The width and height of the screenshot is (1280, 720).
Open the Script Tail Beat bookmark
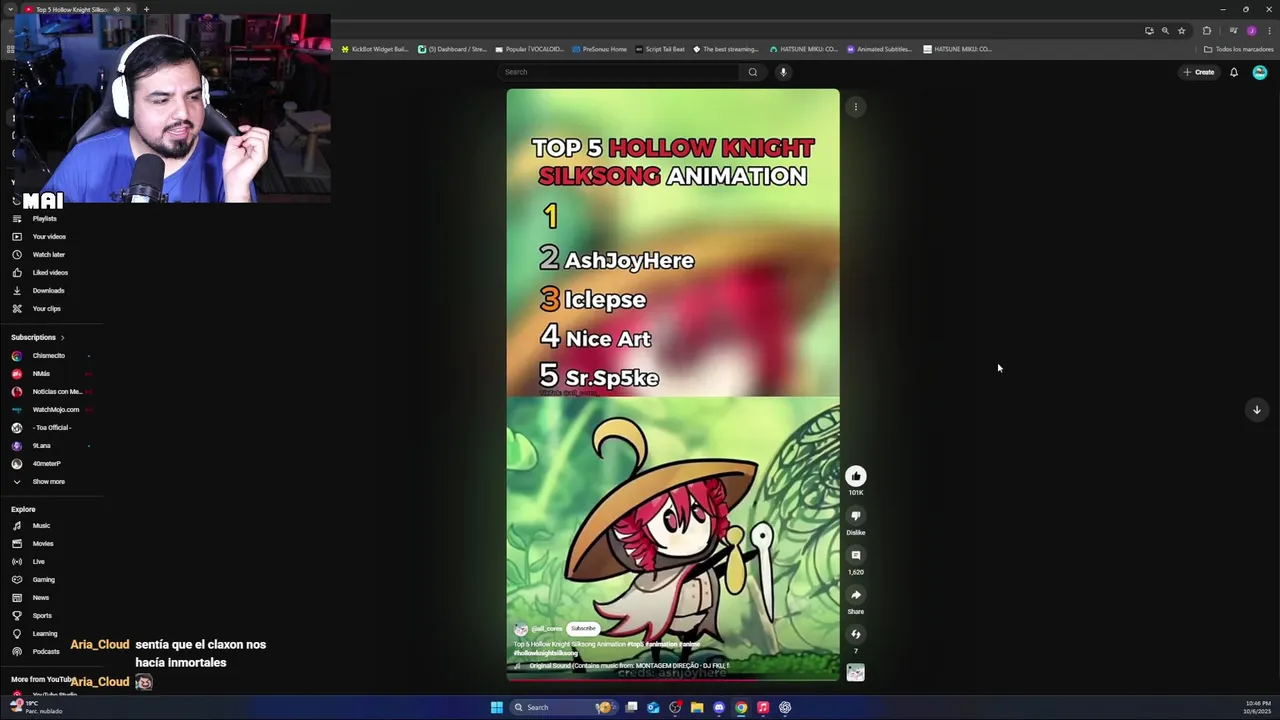pyautogui.click(x=660, y=49)
